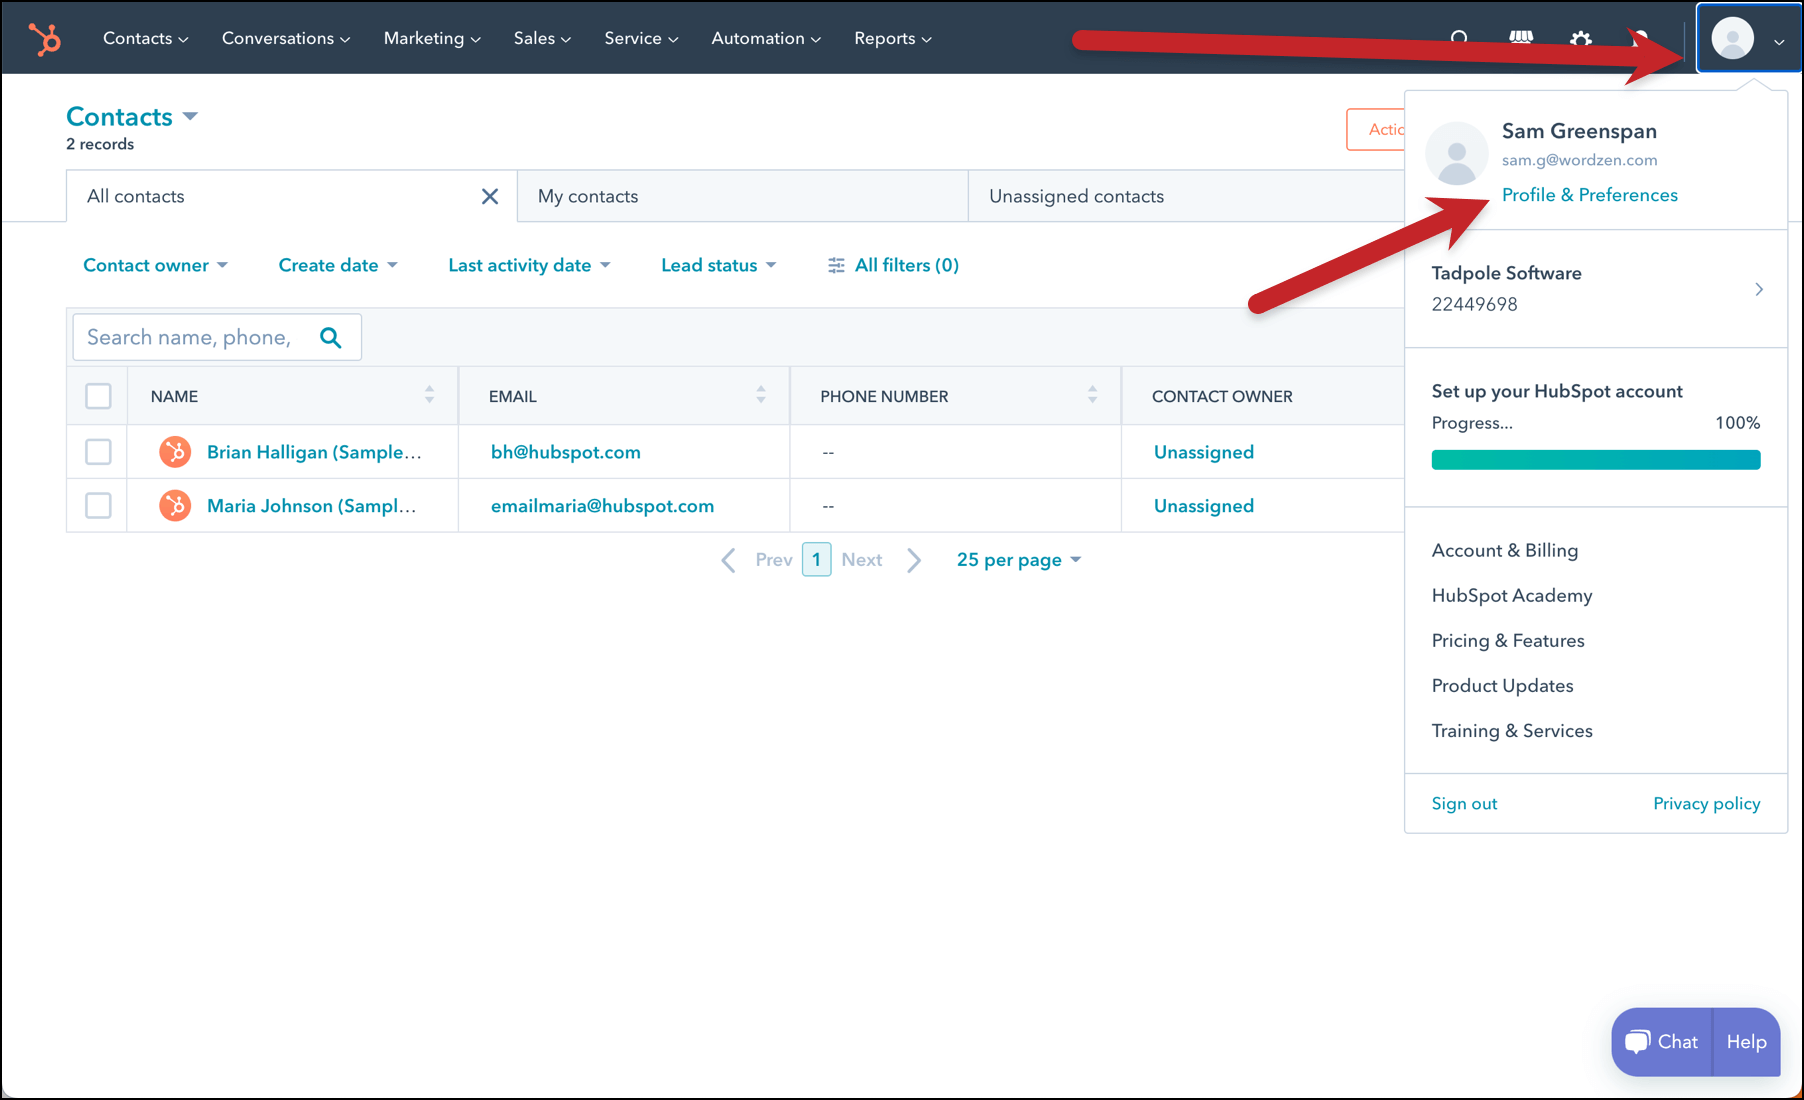Open the Help button
Viewport: 1804px width, 1100px height.
click(x=1747, y=1042)
